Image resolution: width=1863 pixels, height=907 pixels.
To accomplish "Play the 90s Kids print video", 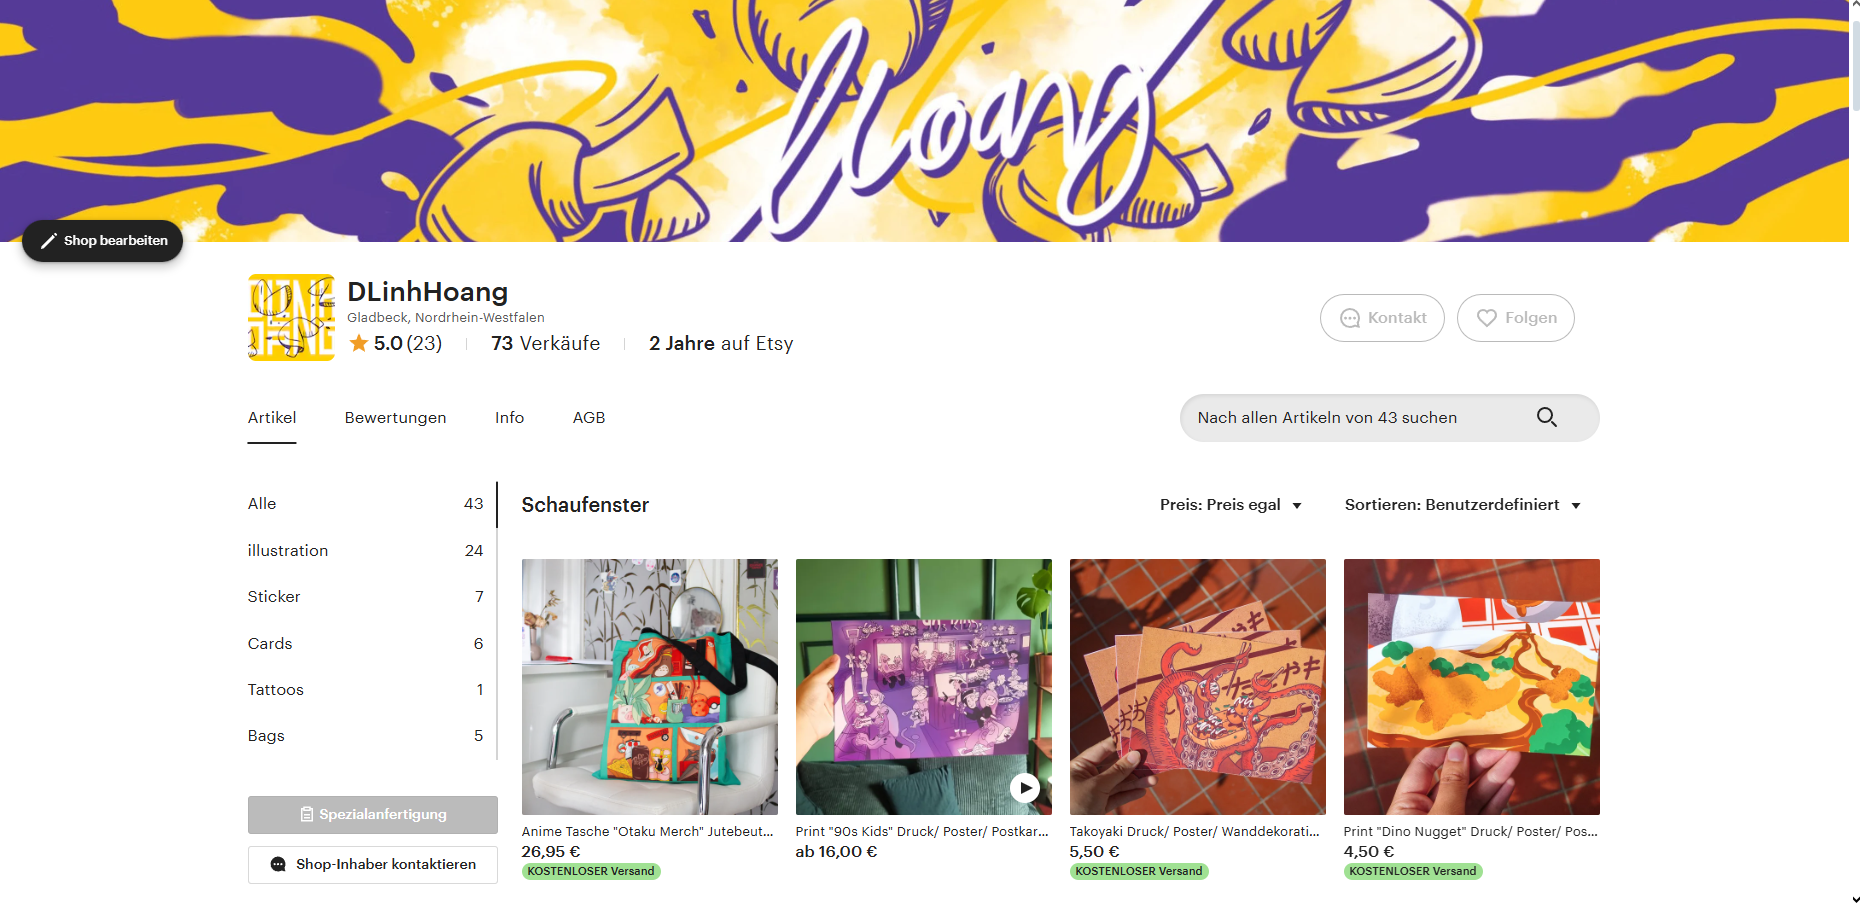I will coord(1024,788).
